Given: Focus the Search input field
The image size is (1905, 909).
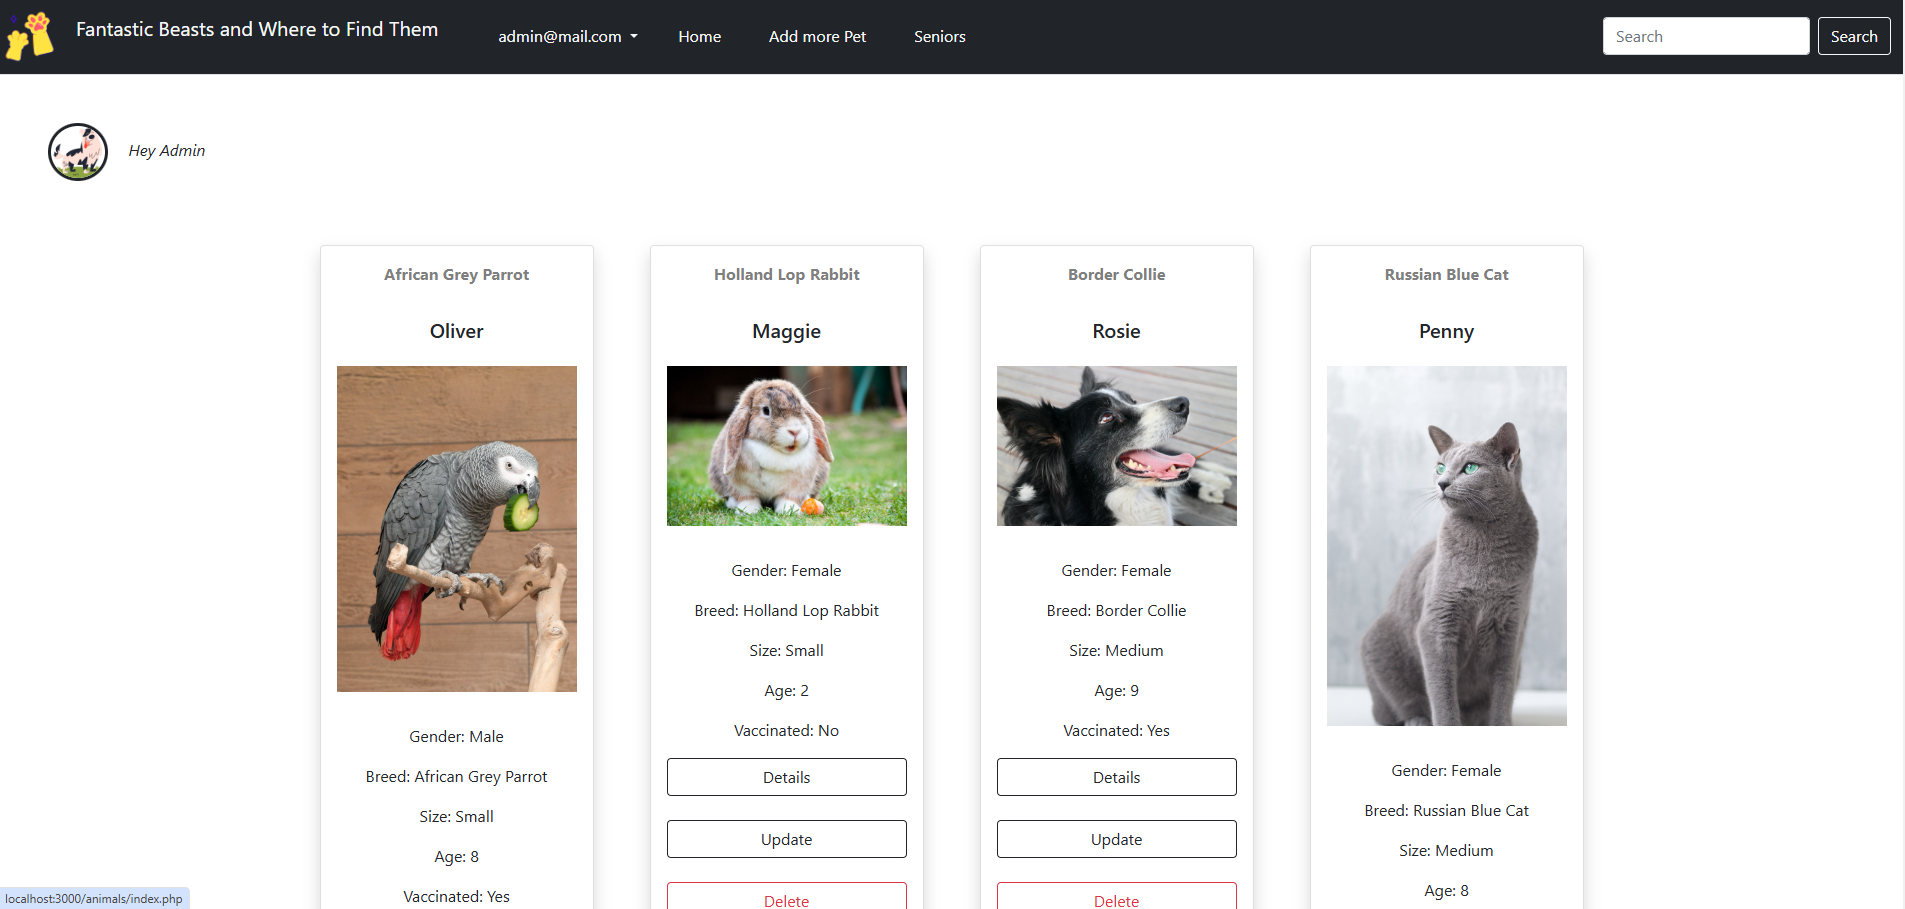Looking at the screenshot, I should (1706, 36).
